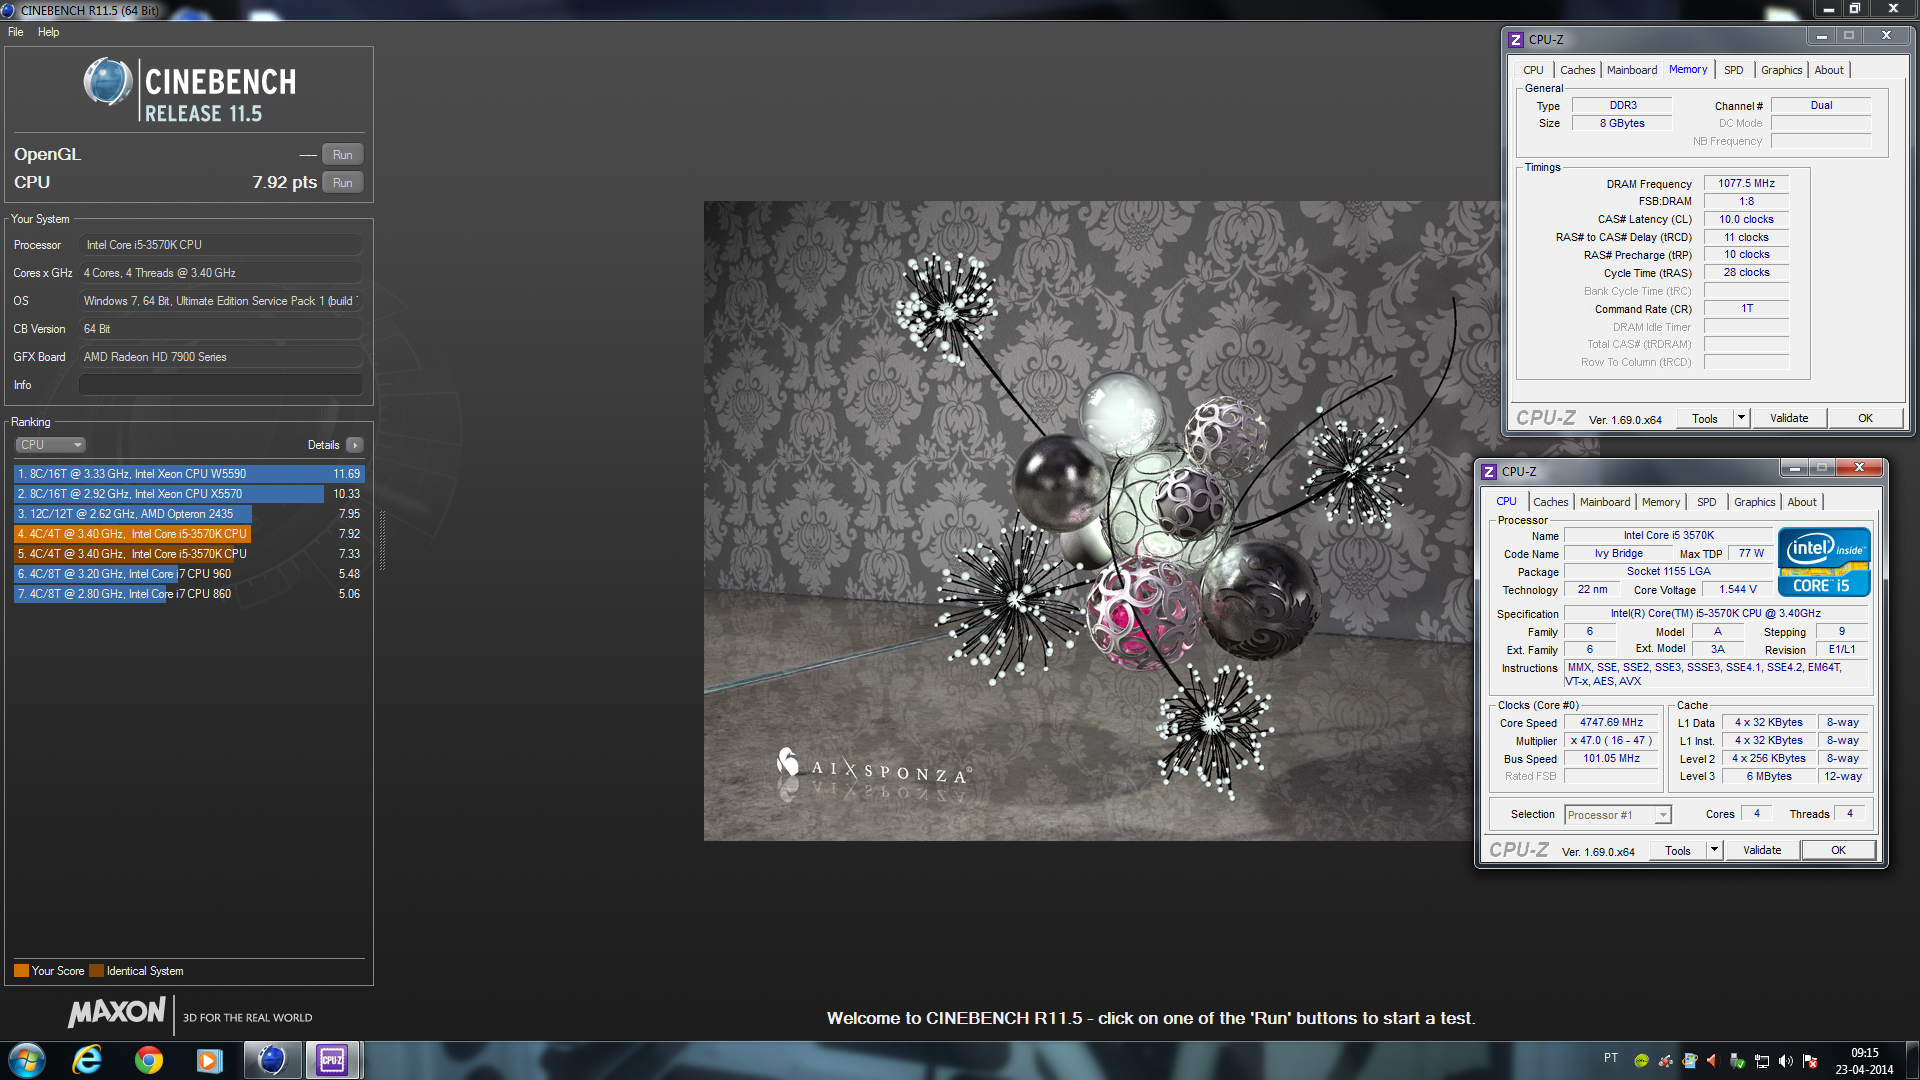Click the Show Desktop strip at the taskbar's end
Viewport: 1920px width, 1080px height.
pos(1912,1060)
